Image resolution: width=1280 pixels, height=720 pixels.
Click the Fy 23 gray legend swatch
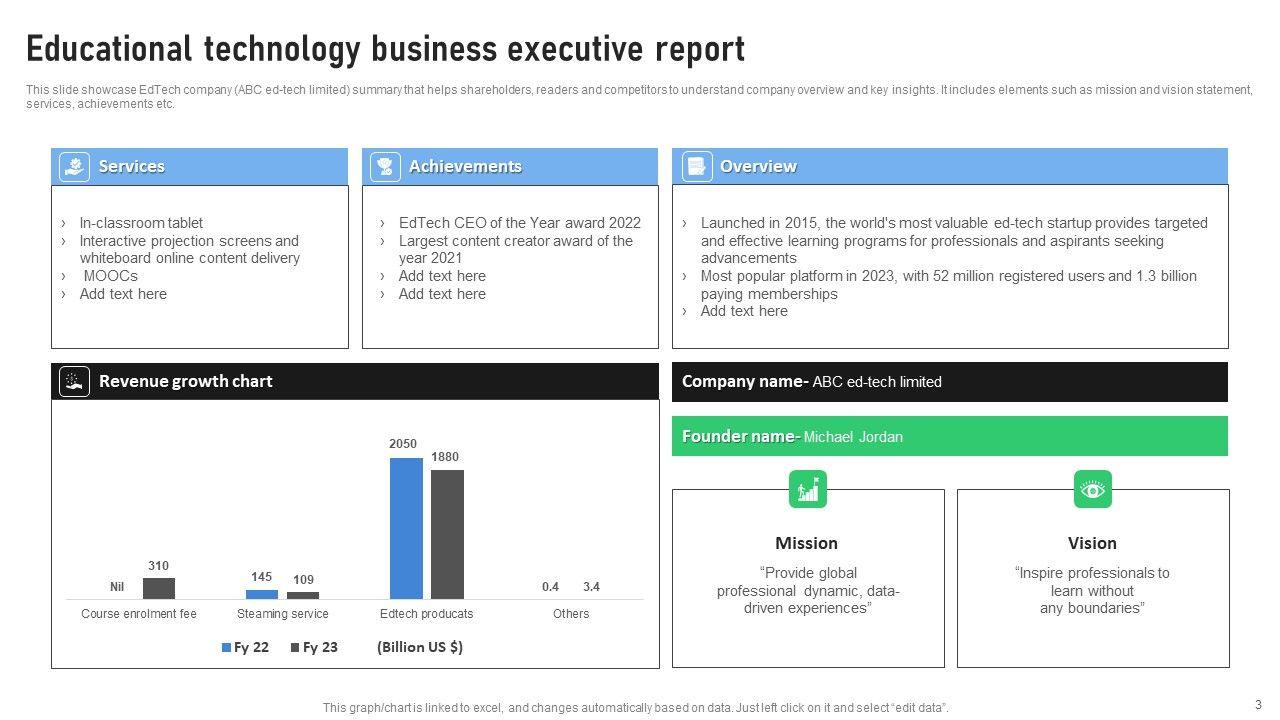tap(295, 648)
